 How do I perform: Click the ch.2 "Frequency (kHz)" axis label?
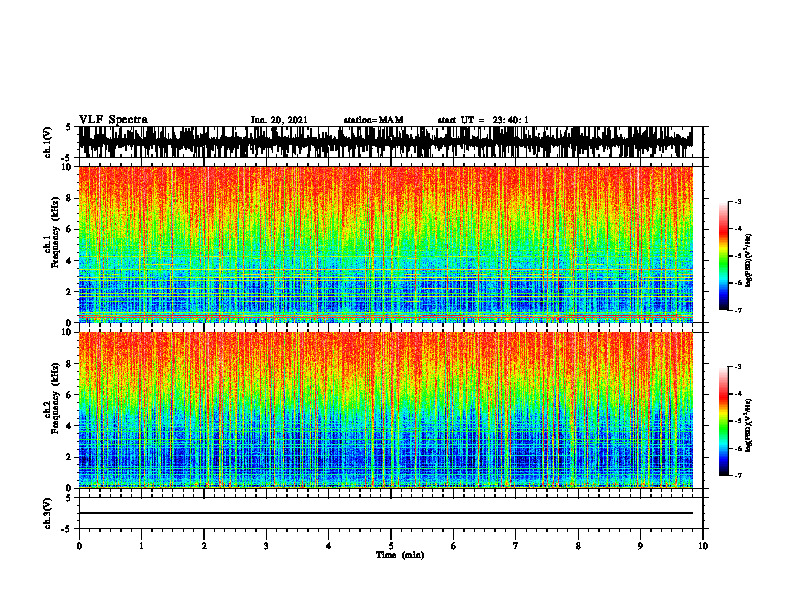pyautogui.click(x=53, y=398)
